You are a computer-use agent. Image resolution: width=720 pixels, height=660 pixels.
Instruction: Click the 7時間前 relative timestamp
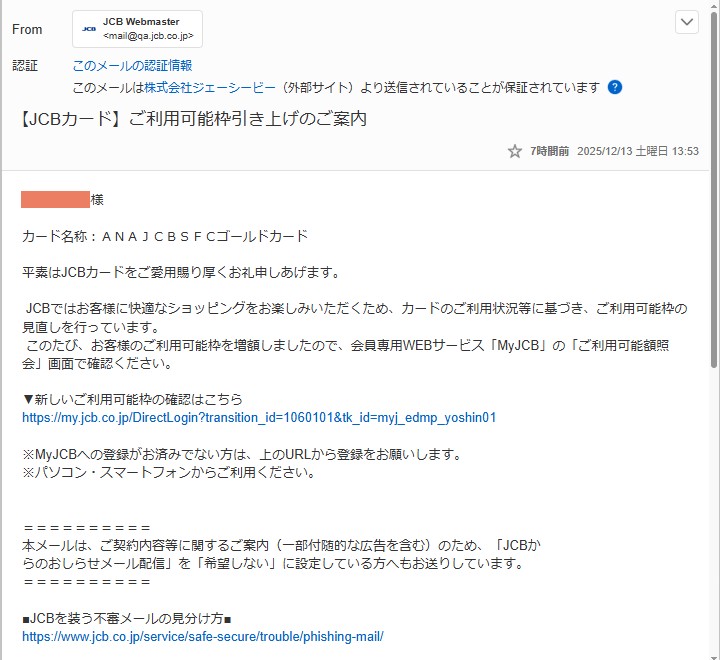click(549, 151)
